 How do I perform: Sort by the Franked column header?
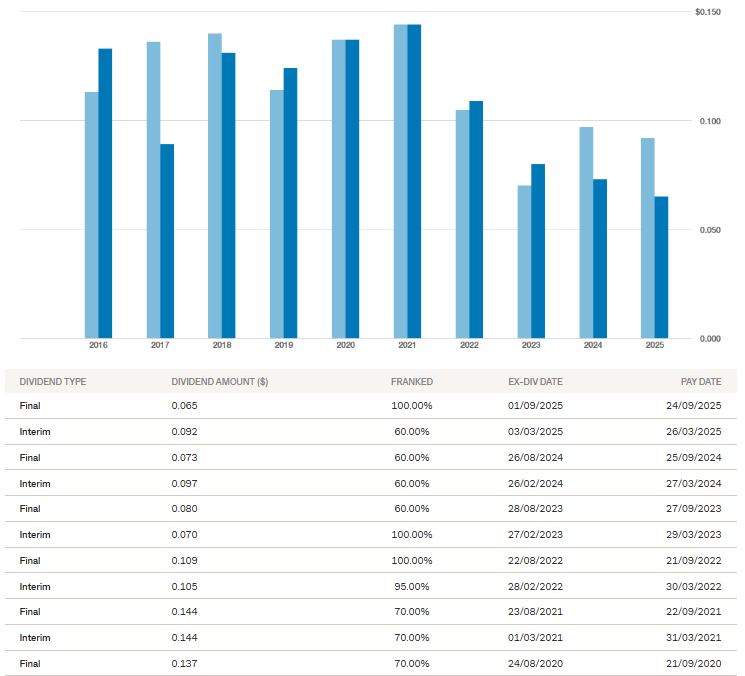tap(411, 382)
